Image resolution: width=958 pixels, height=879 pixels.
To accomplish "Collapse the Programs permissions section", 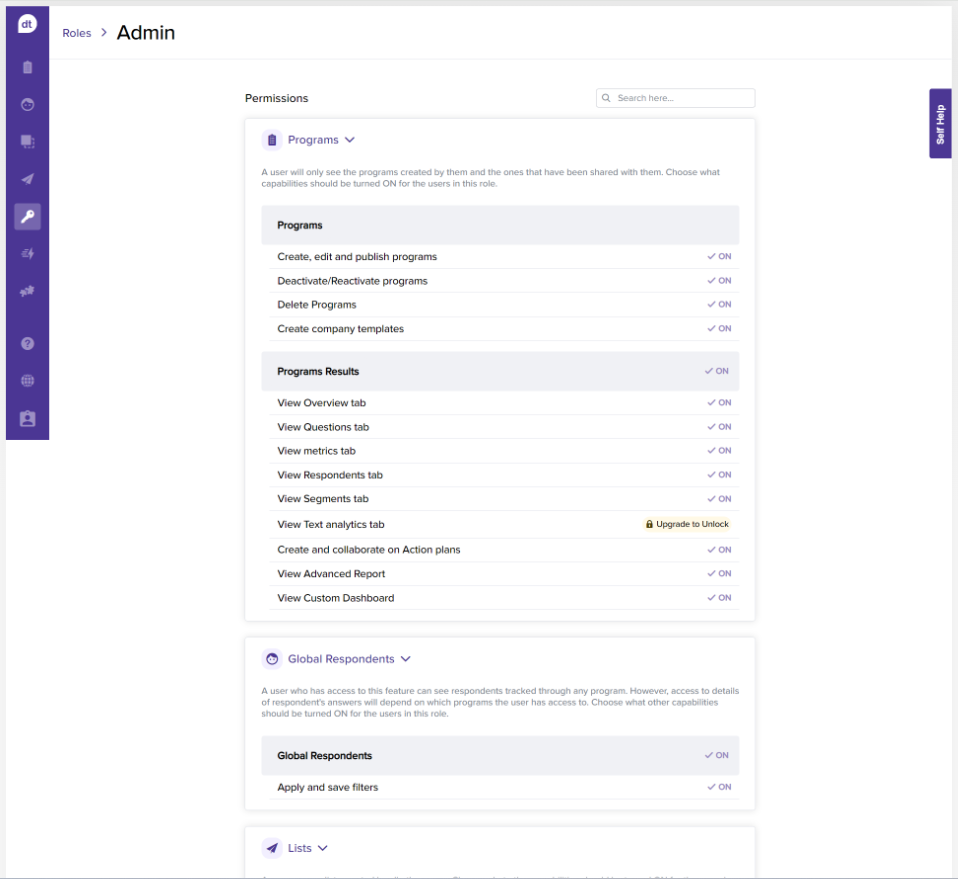I will [350, 140].
